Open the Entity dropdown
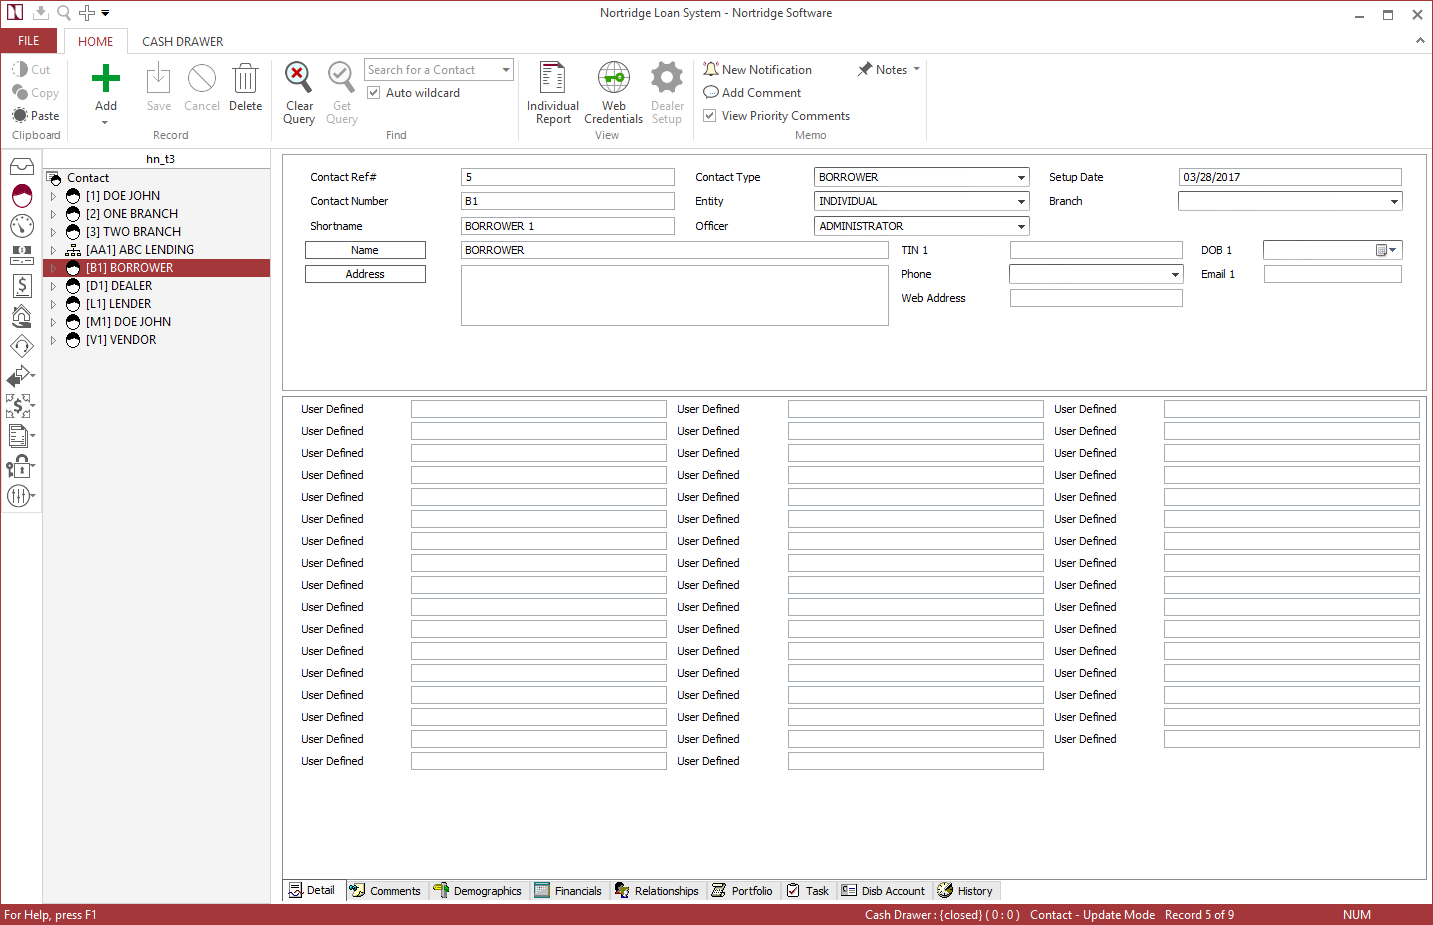Image resolution: width=1433 pixels, height=925 pixels. (1021, 201)
